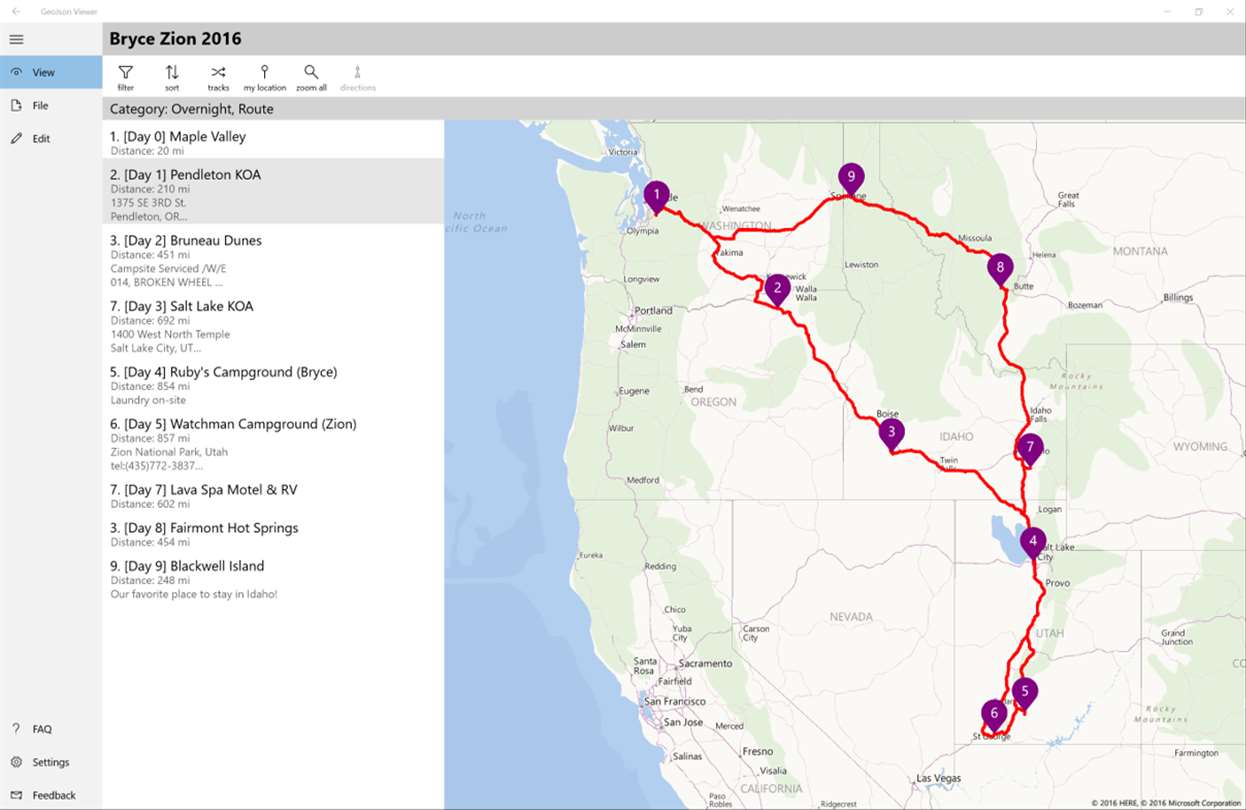1246x810 pixels.
Task: Open the FAQ page
Action: click(x=42, y=729)
